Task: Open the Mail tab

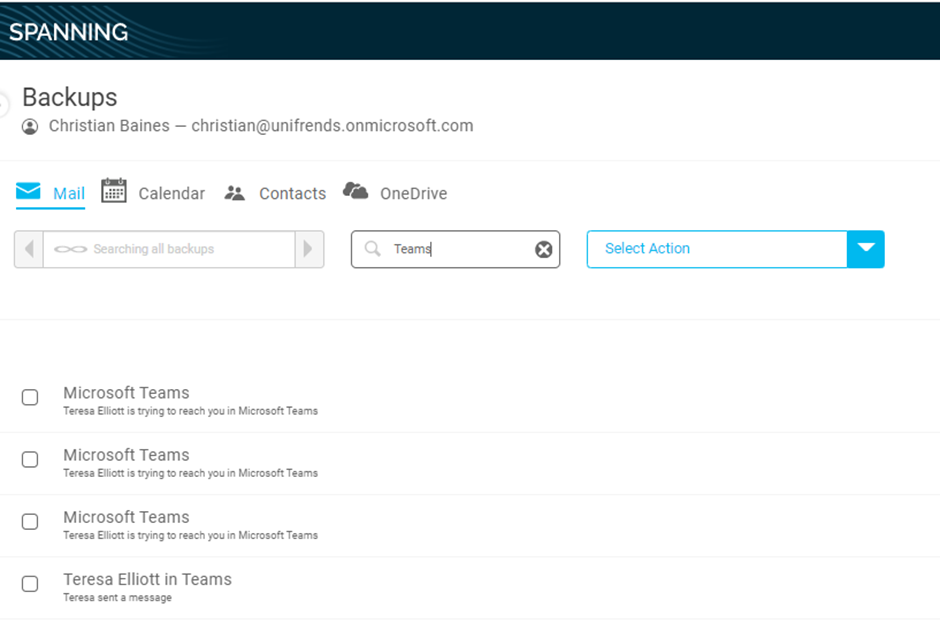Action: click(x=50, y=193)
